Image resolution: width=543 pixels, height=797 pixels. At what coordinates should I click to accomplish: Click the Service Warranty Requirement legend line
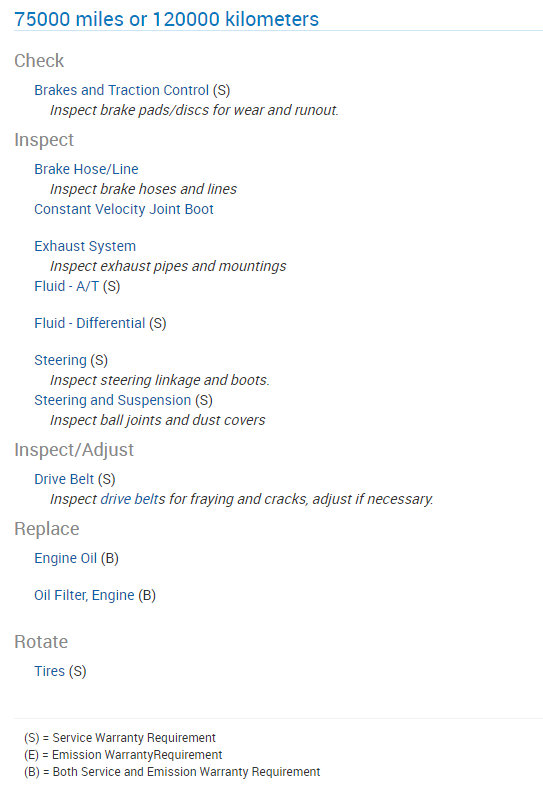120,738
